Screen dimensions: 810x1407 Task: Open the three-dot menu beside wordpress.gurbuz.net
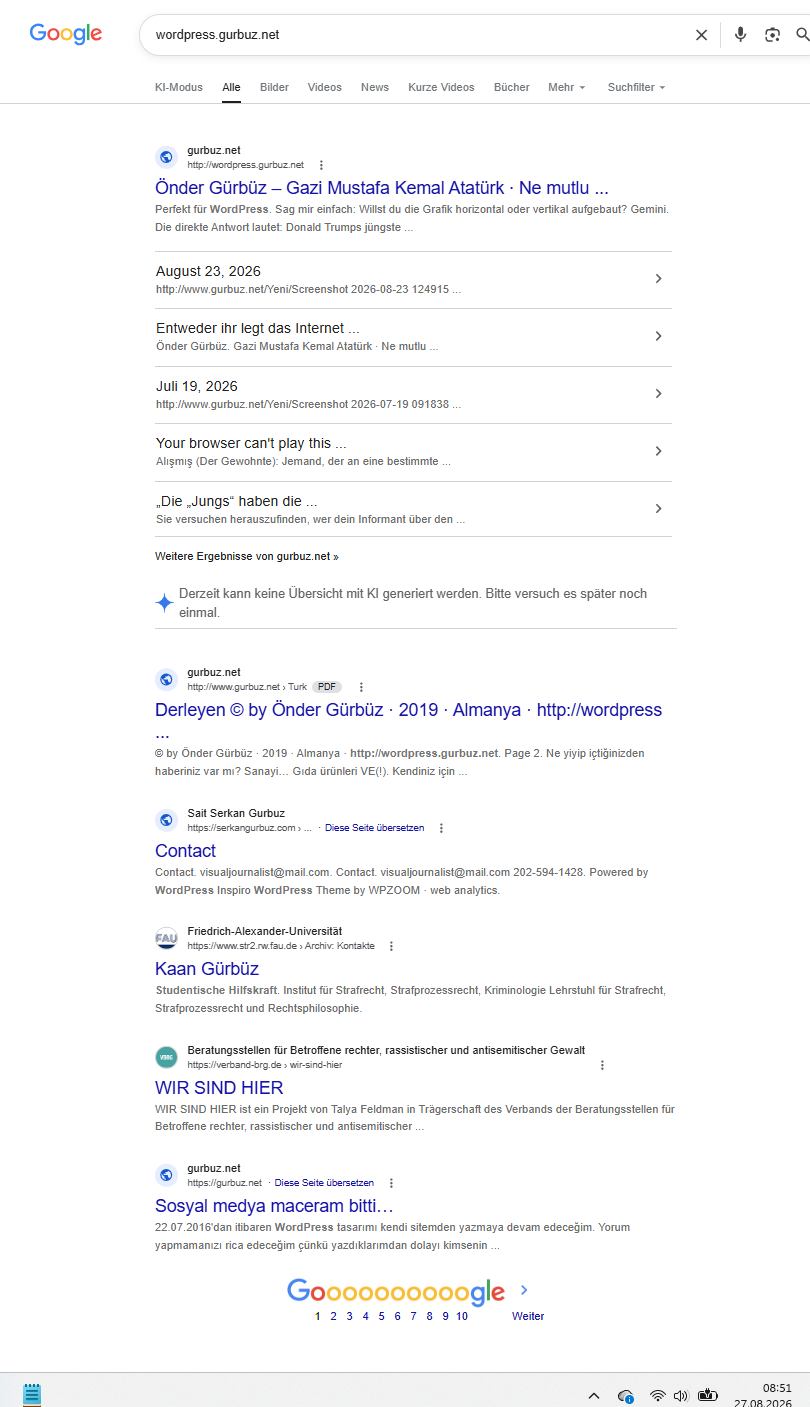click(321, 165)
